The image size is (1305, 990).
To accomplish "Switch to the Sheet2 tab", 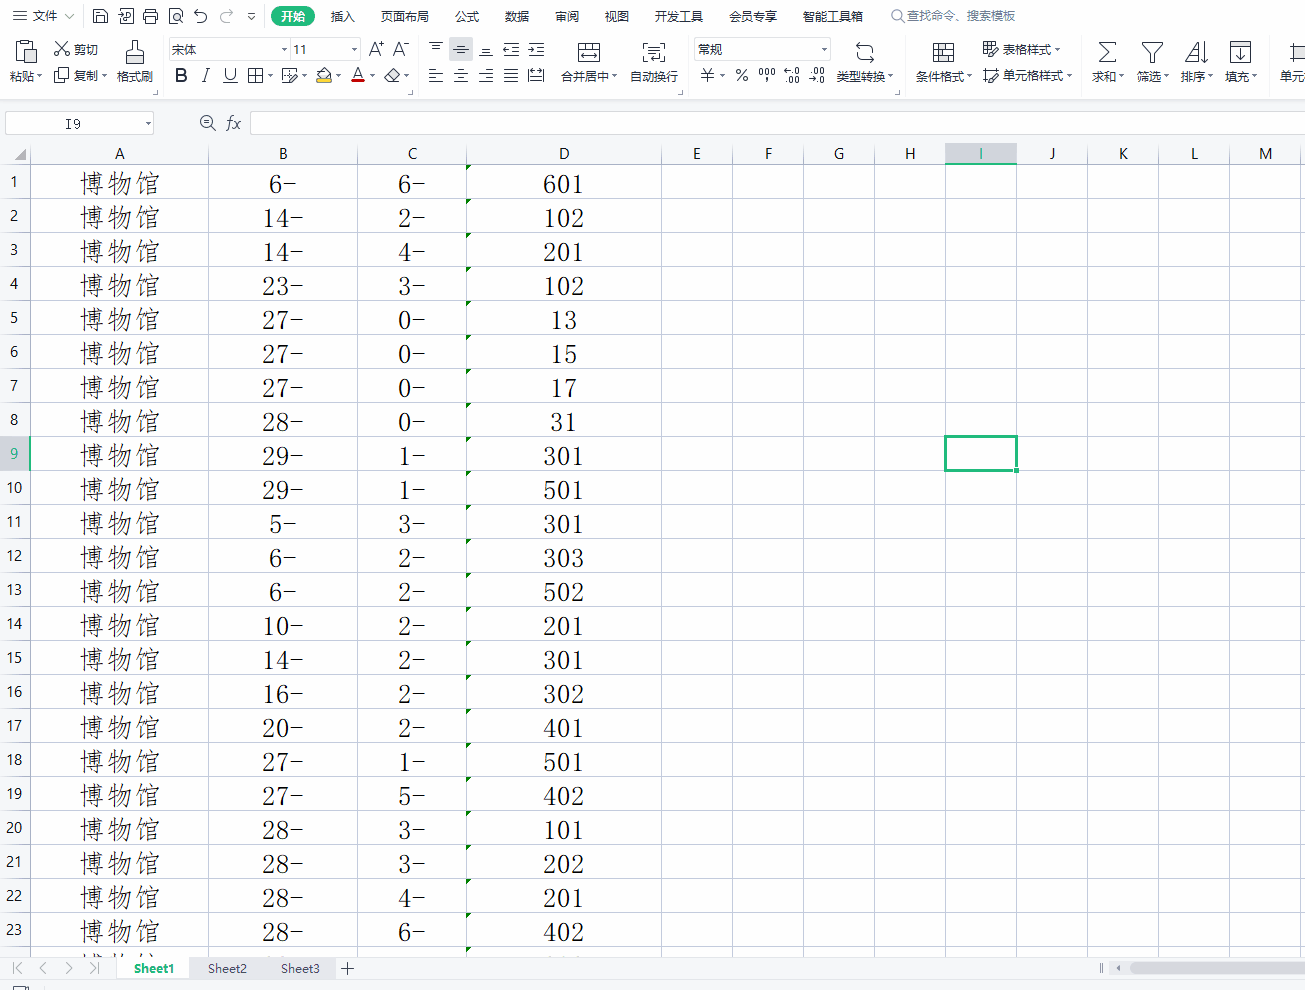I will (x=227, y=968).
